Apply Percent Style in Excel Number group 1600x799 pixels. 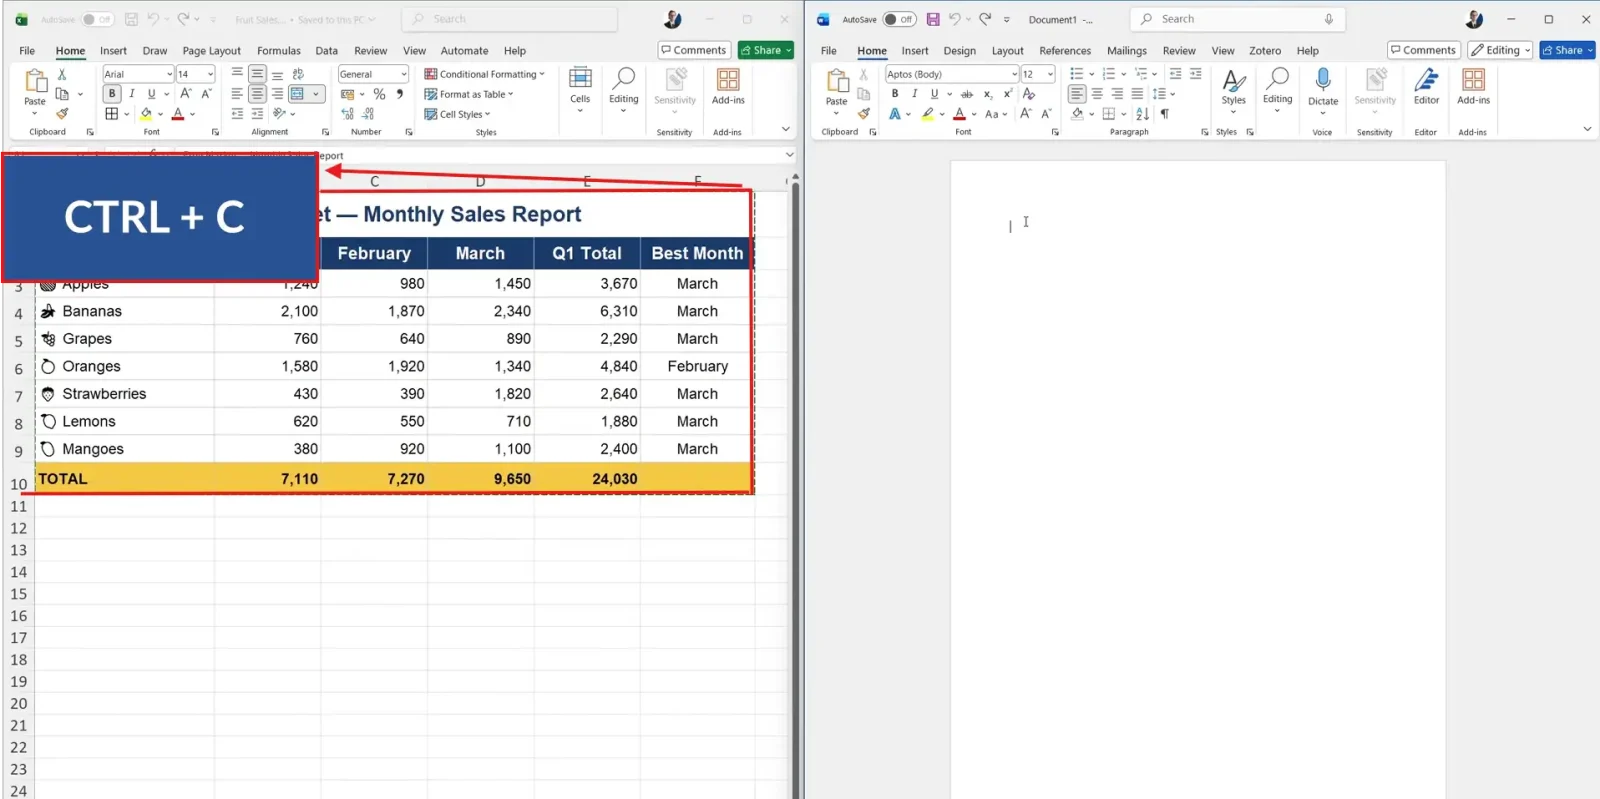(379, 94)
